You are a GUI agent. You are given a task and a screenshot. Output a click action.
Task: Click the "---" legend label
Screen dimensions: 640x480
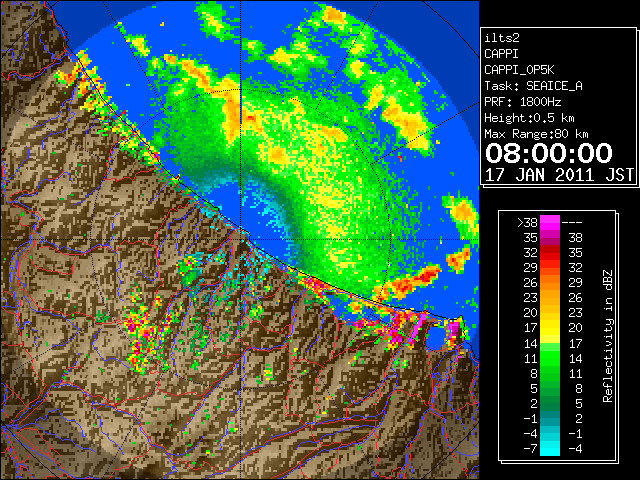tap(572, 222)
